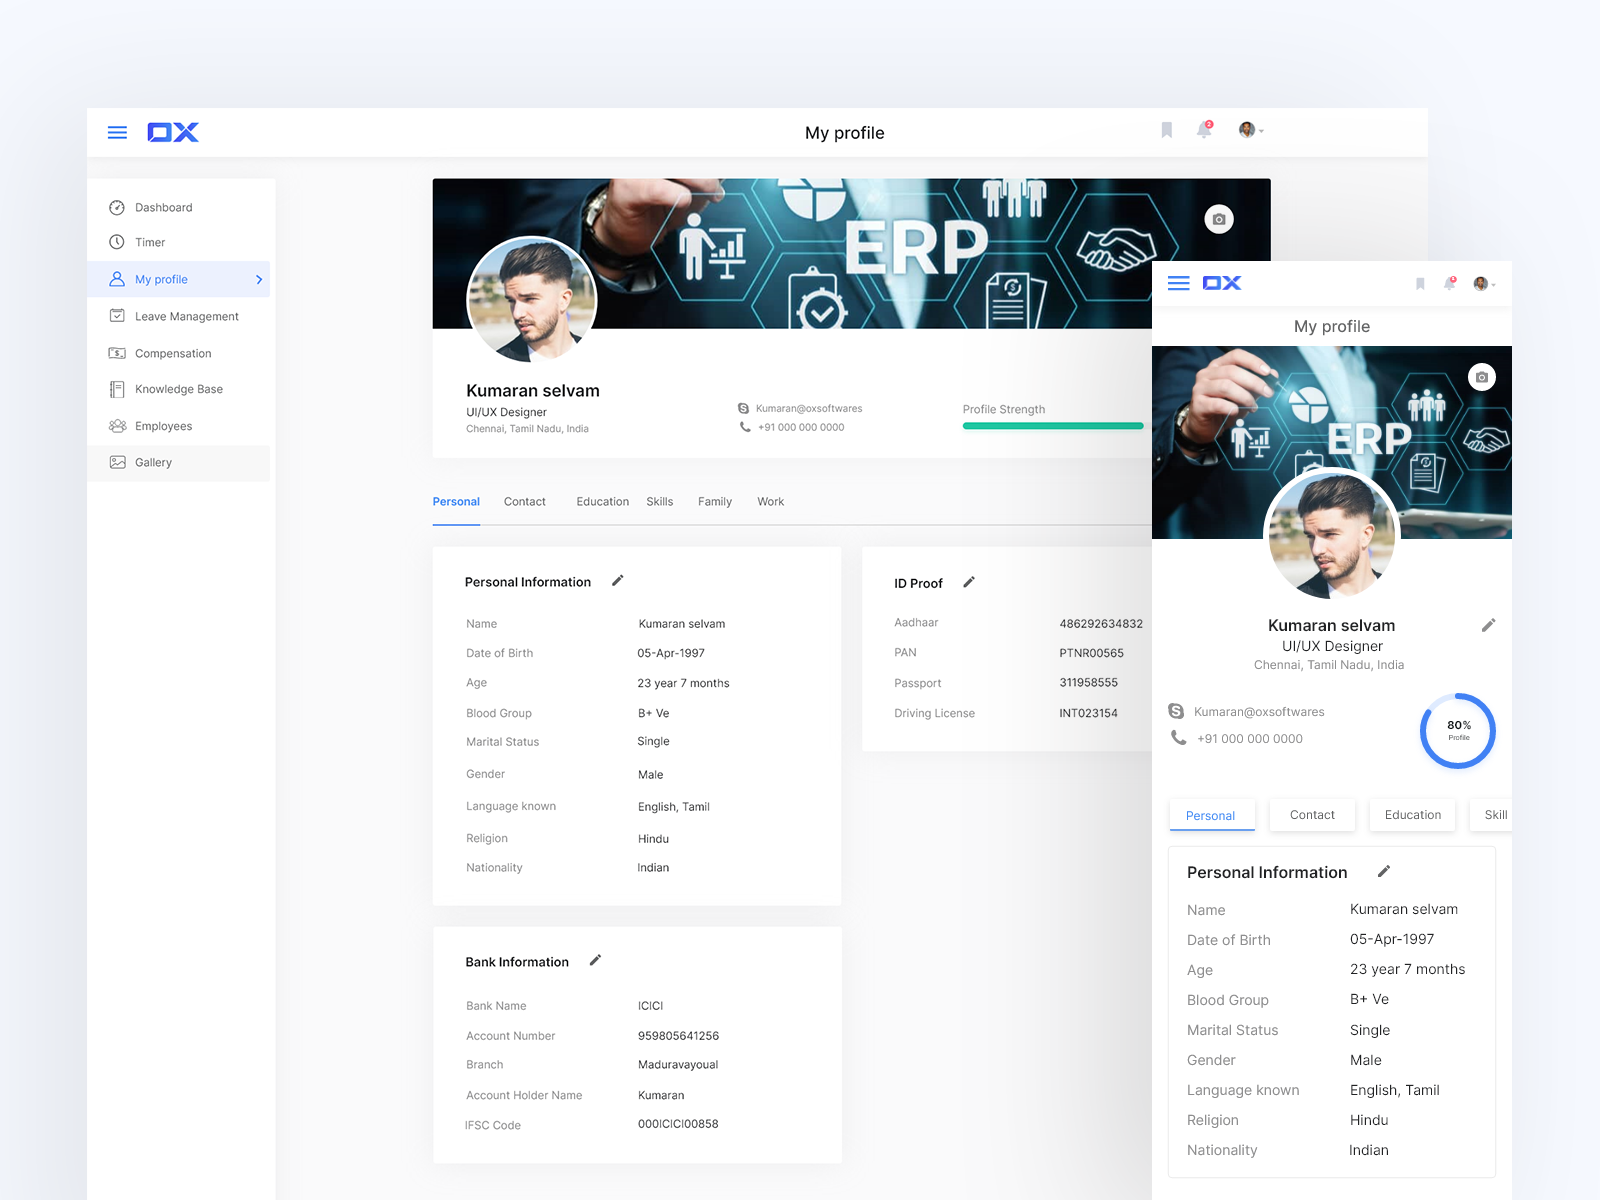
Task: Select the PAN value PTNR00565
Action: (1092, 653)
